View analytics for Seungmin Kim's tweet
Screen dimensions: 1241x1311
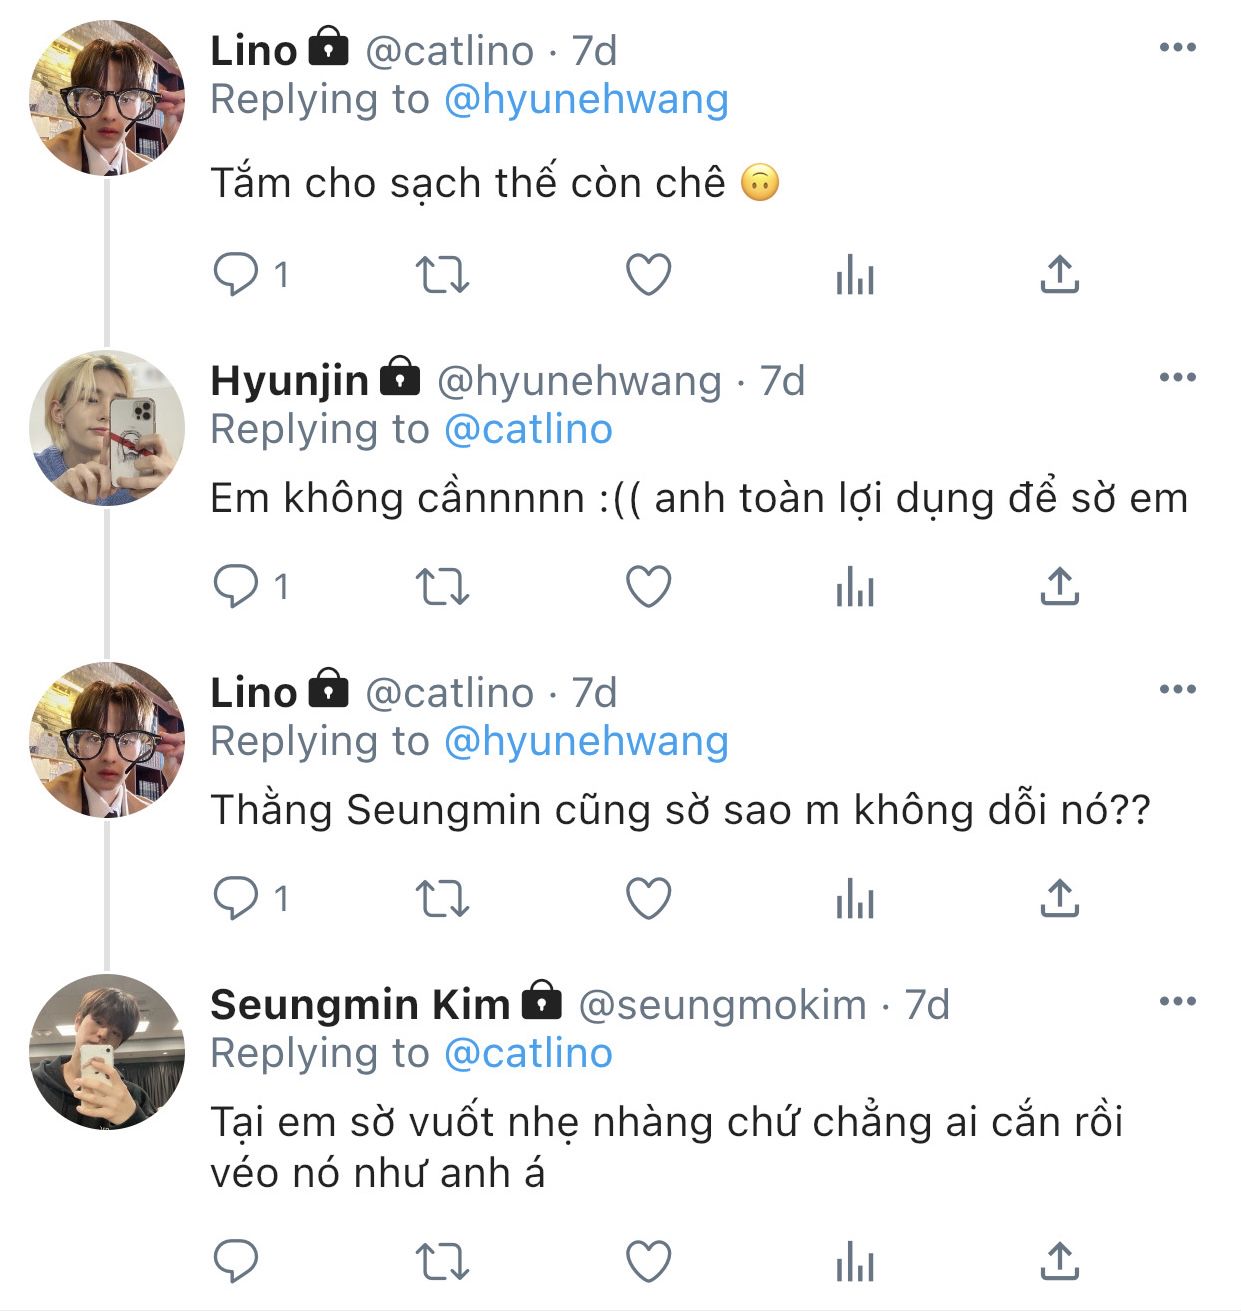coord(855,1262)
